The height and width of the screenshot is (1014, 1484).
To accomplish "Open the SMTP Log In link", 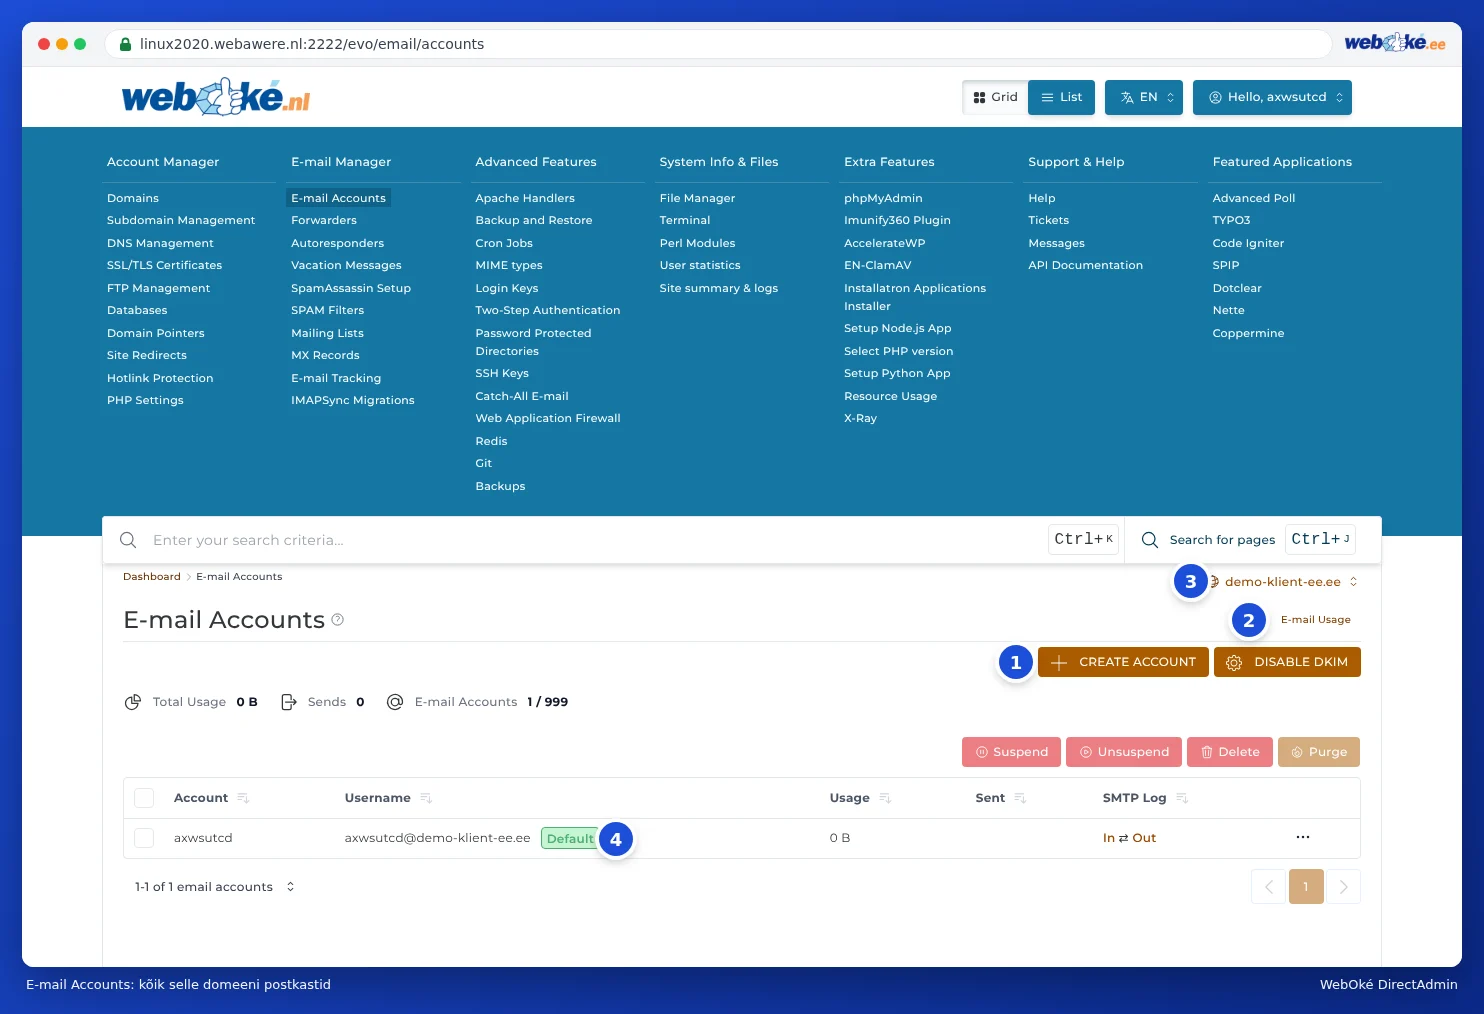I will coord(1109,838).
